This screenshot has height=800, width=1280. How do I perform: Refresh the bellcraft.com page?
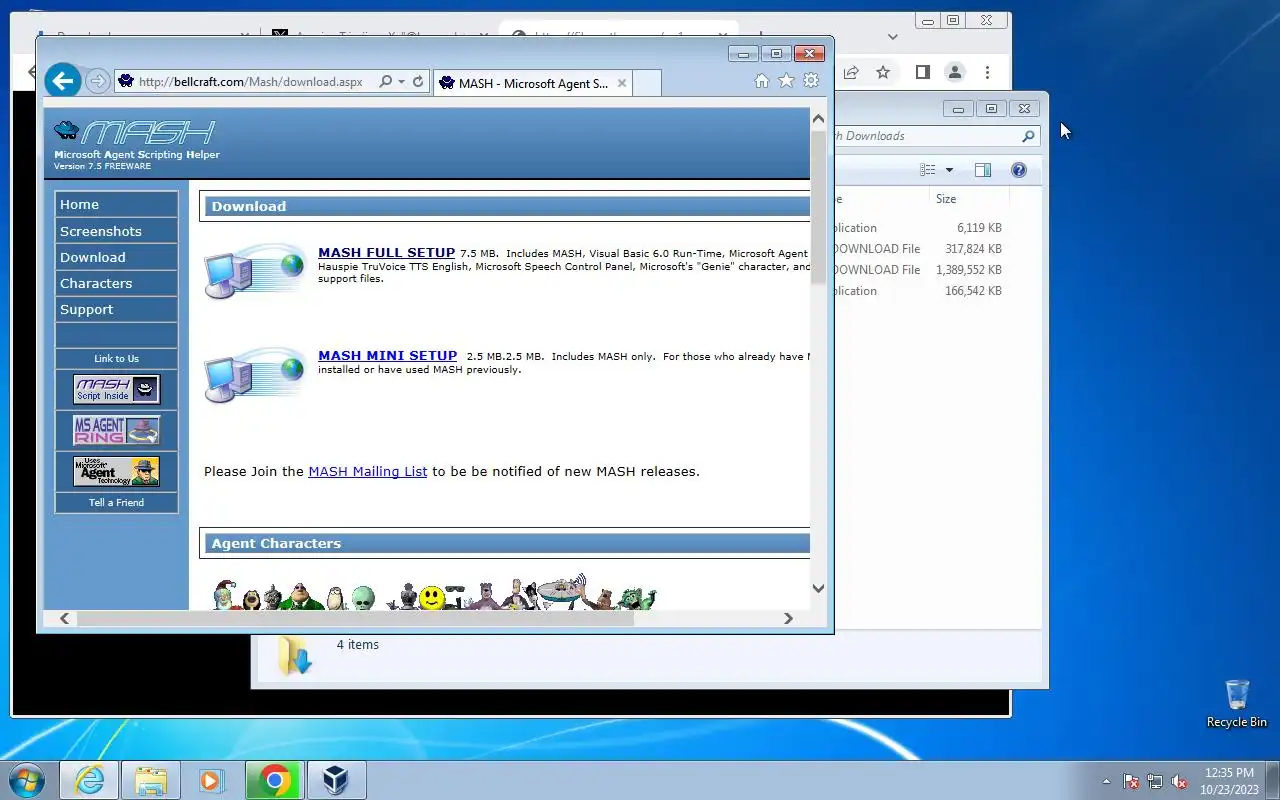pyautogui.click(x=418, y=82)
